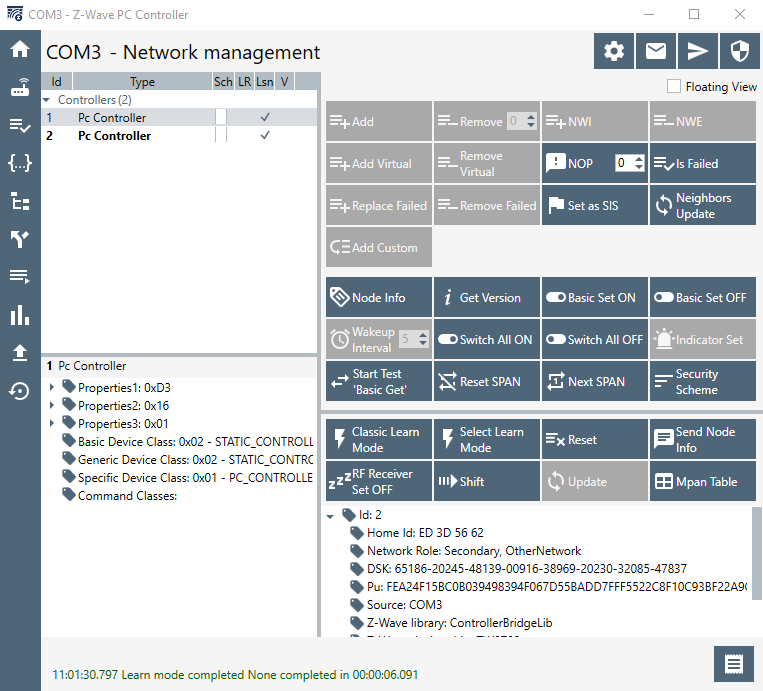Open the firmware upload sidebar icon
Viewport: 763px width, 691px height.
(x=20, y=353)
